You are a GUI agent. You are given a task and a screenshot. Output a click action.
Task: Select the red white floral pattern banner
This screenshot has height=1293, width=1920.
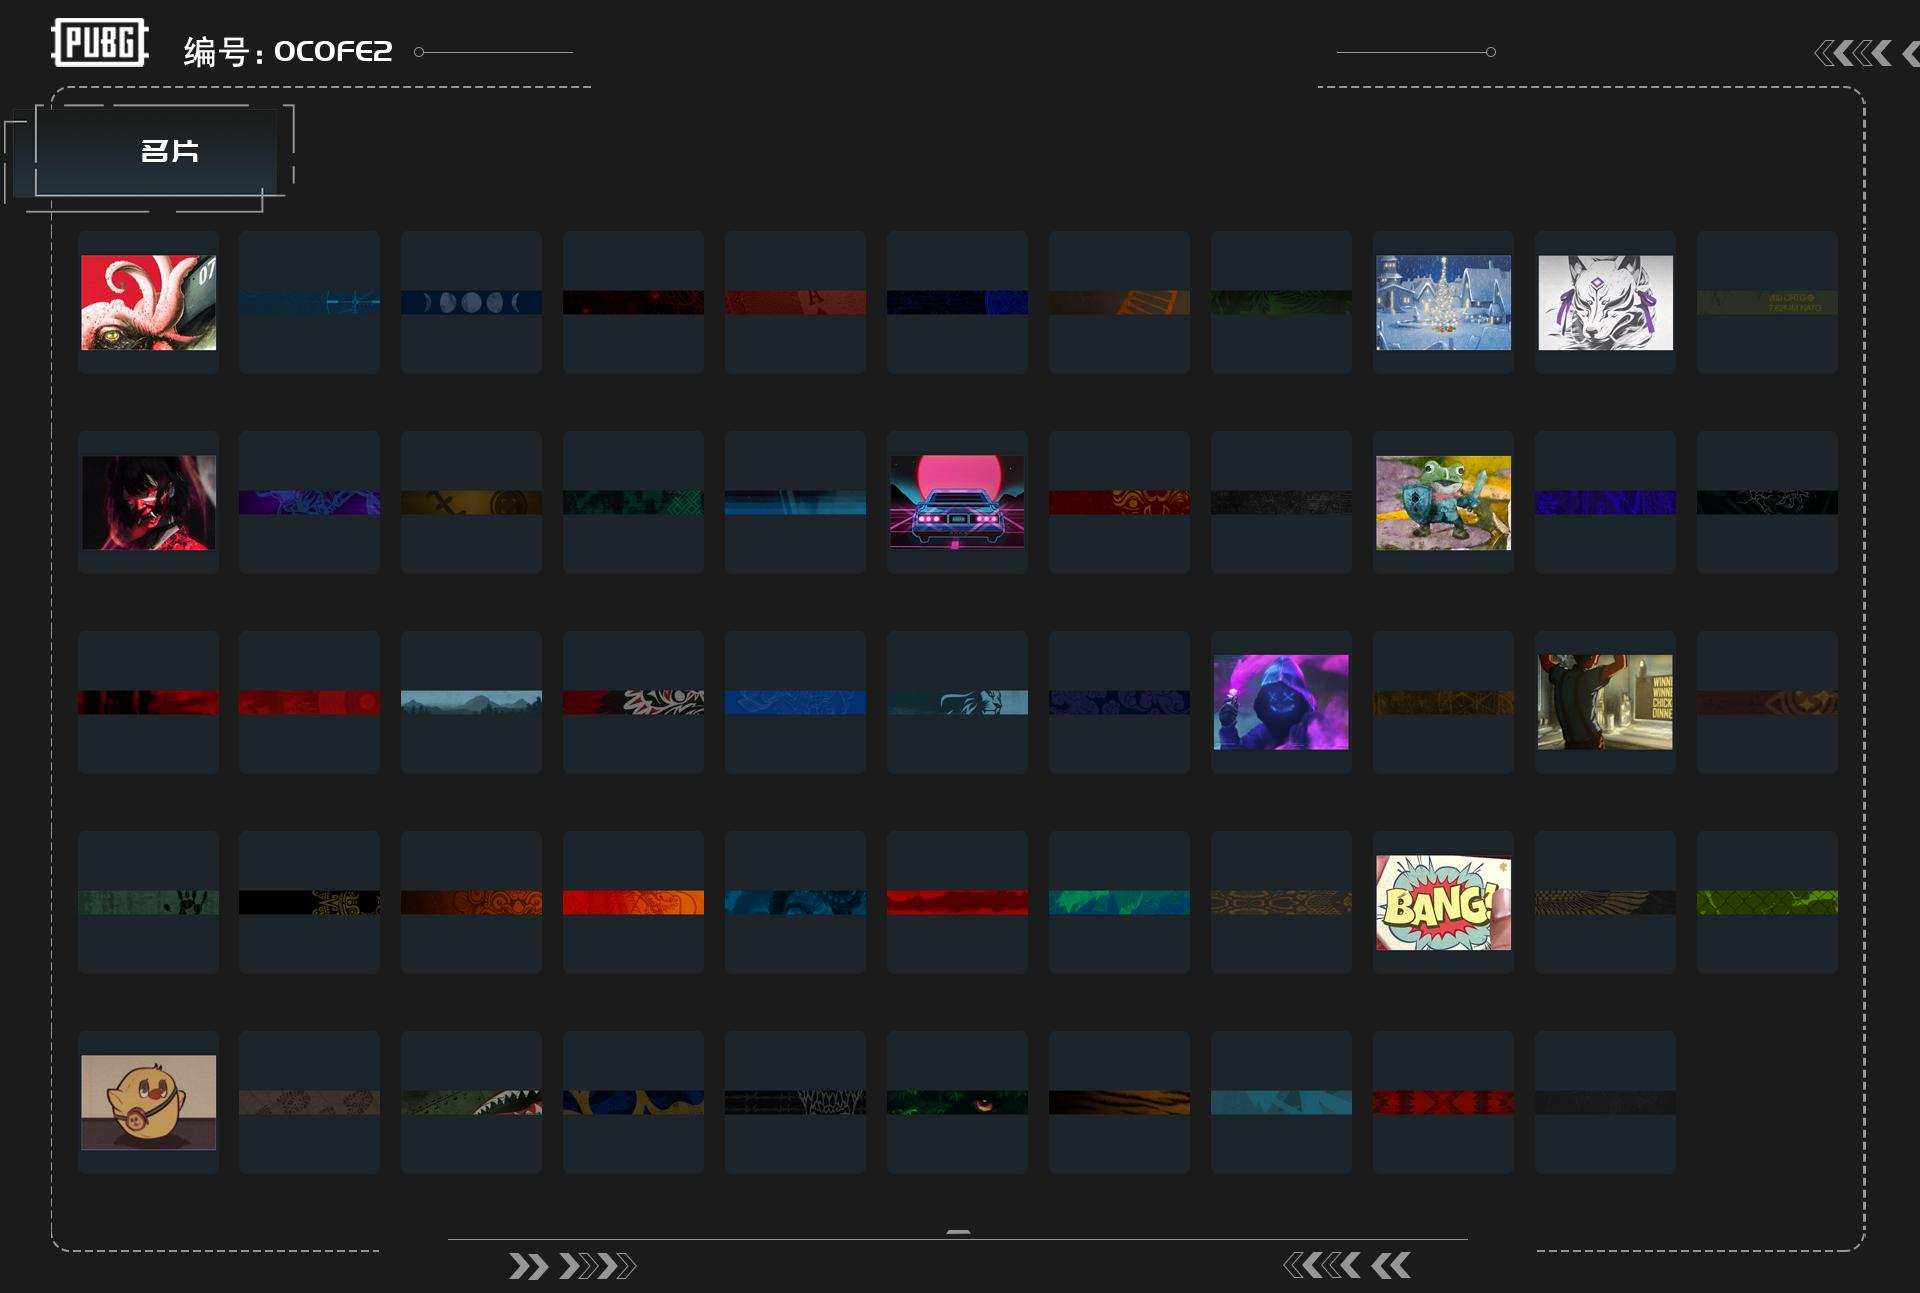[x=633, y=702]
